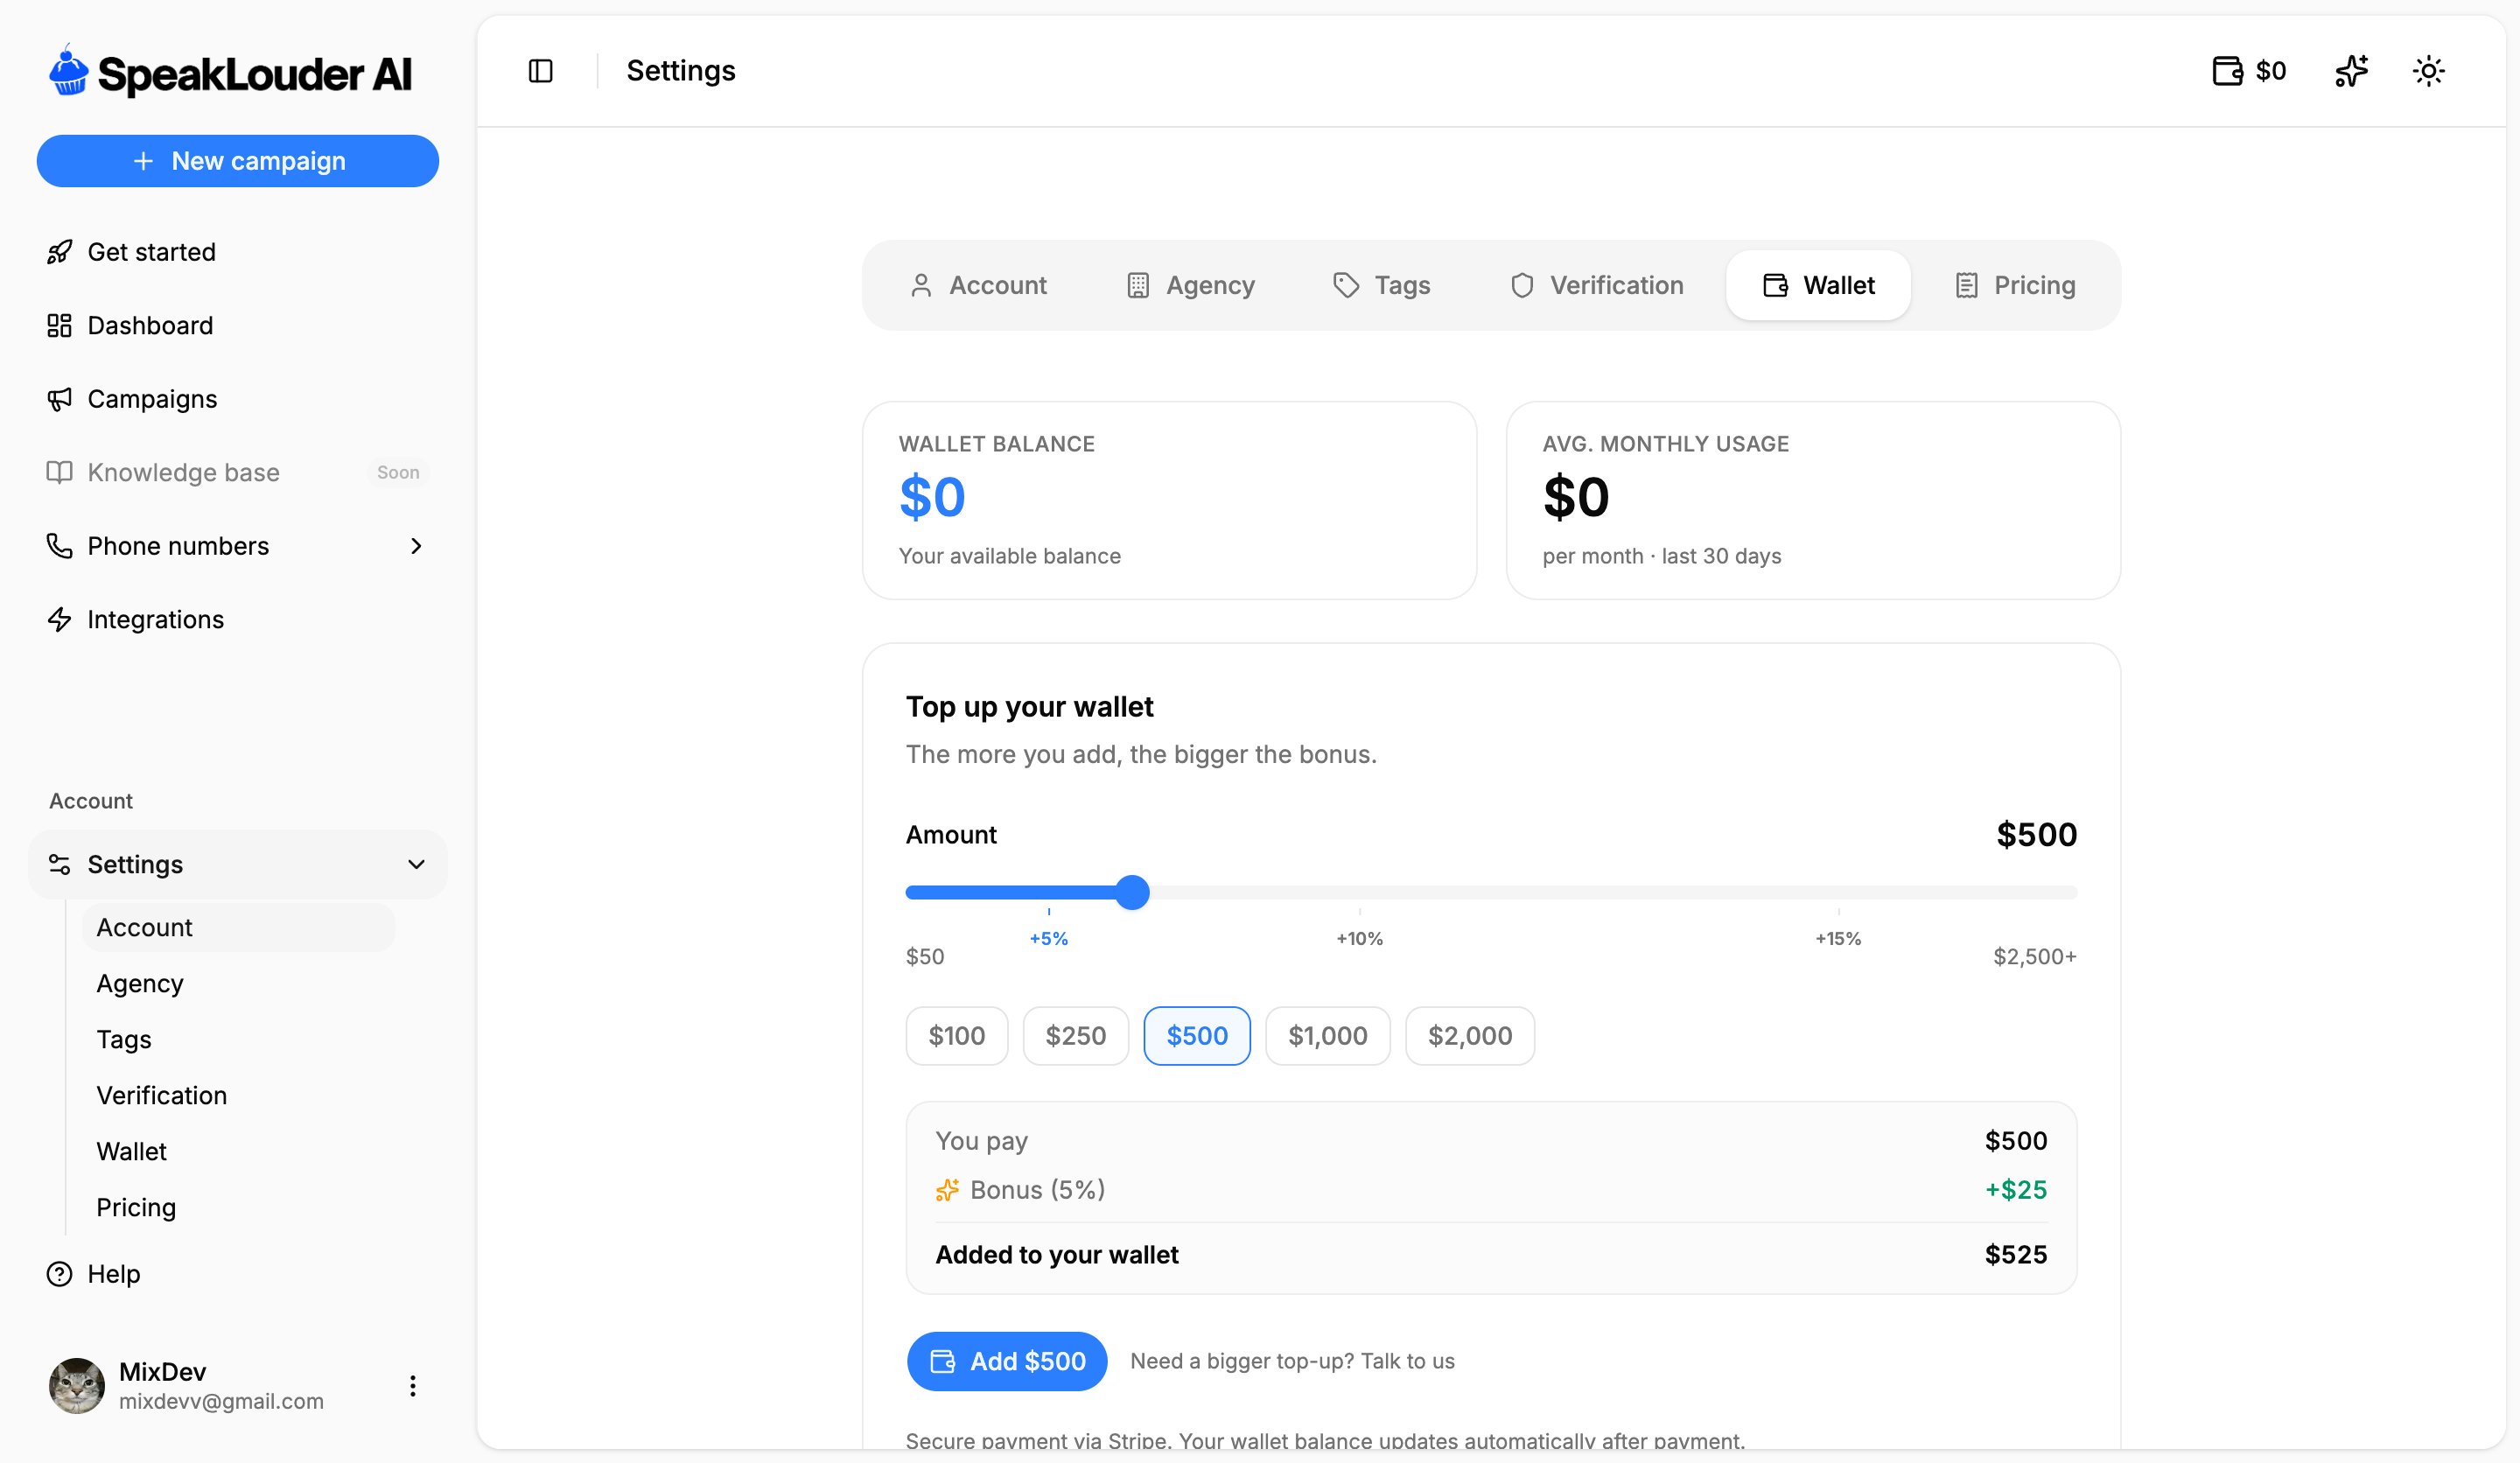Click the slider track near +10% mark
Image resolution: width=2520 pixels, height=1463 pixels.
tap(1360, 892)
